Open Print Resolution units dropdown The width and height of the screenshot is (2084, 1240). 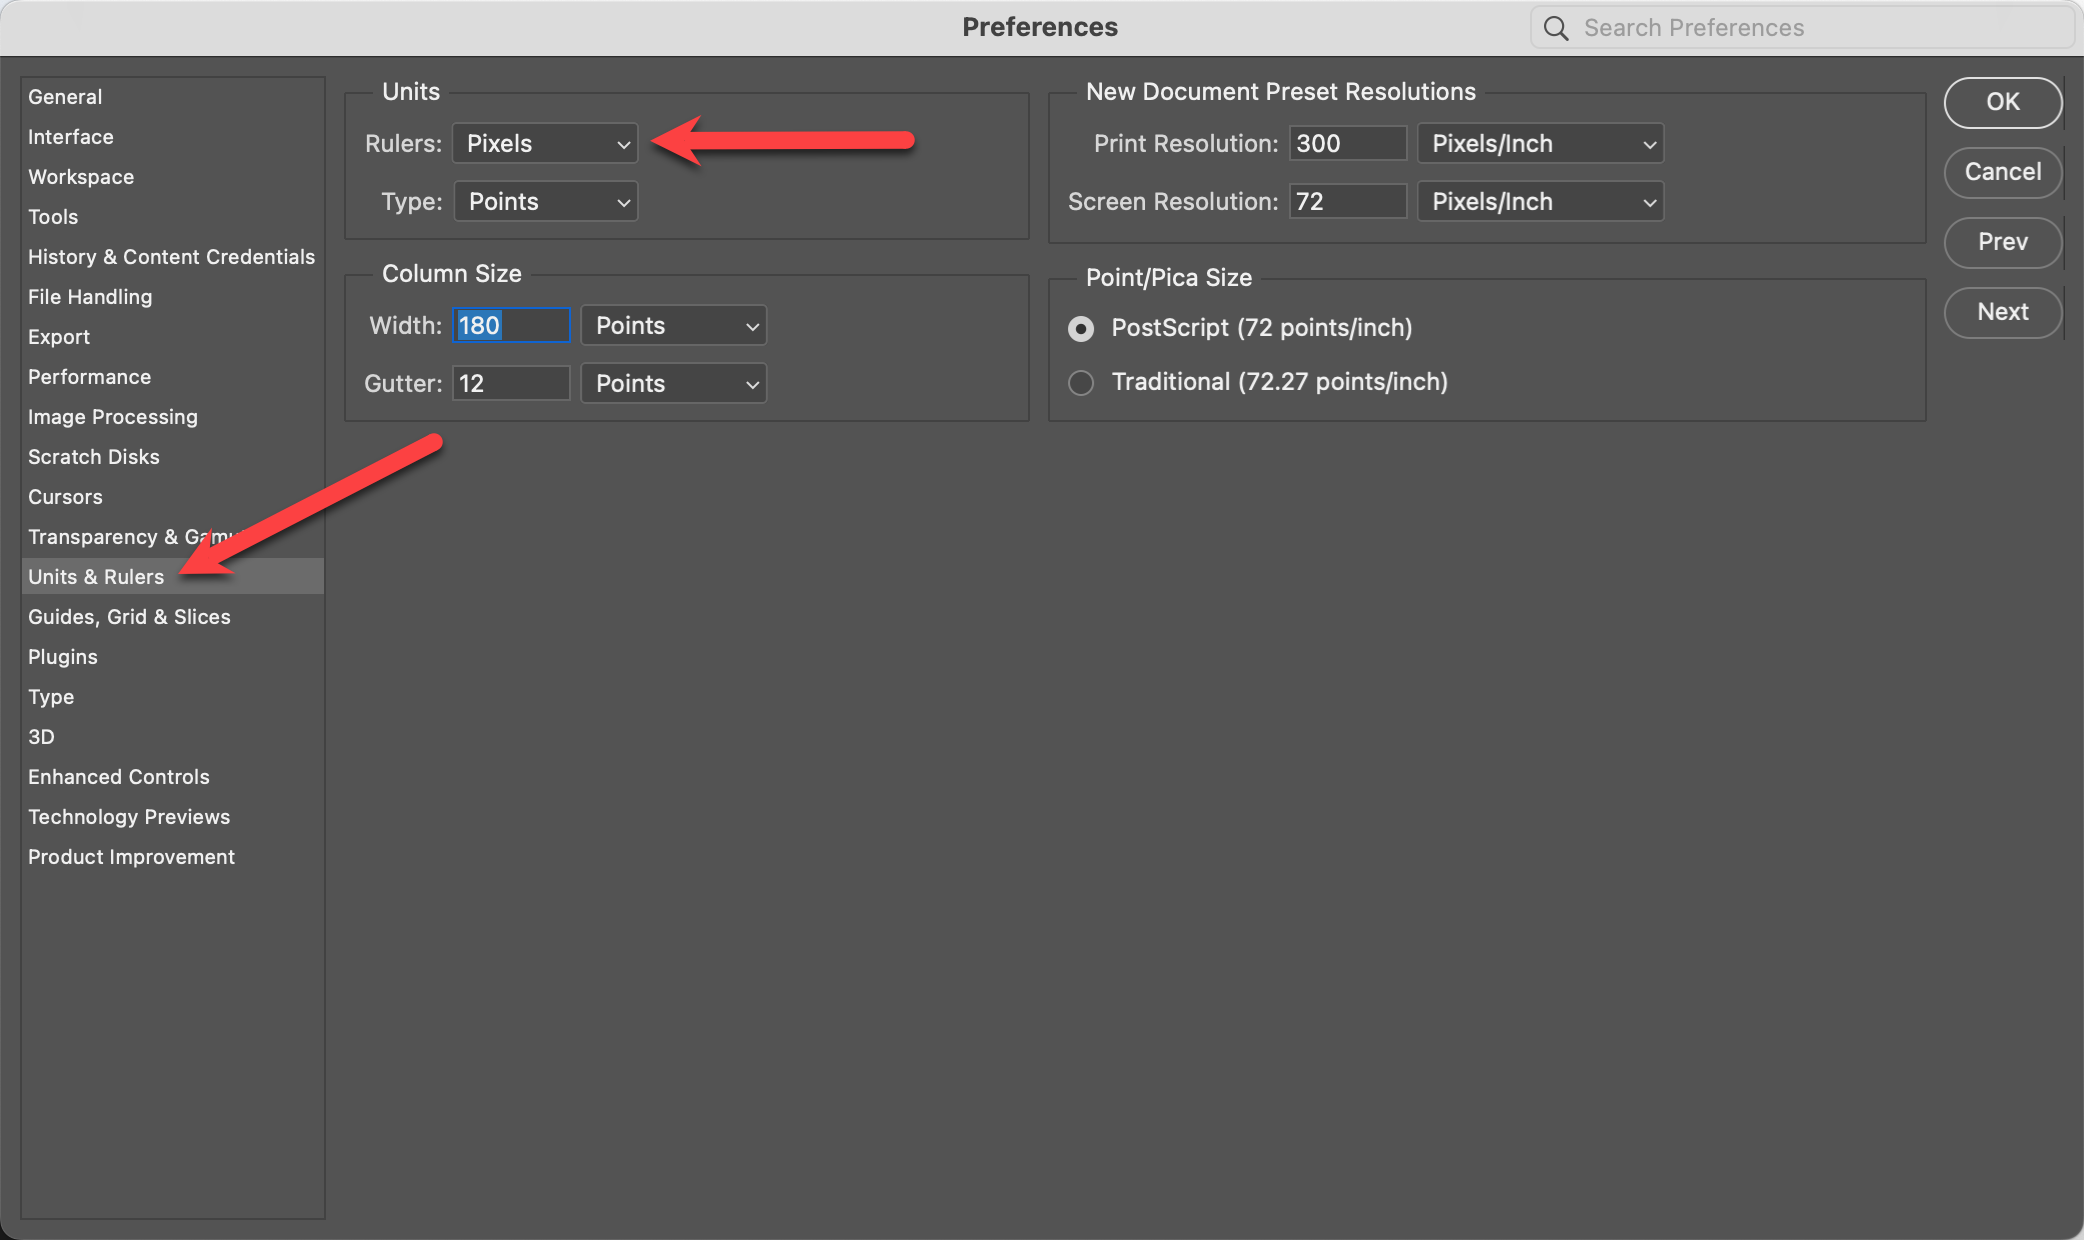[x=1540, y=144]
